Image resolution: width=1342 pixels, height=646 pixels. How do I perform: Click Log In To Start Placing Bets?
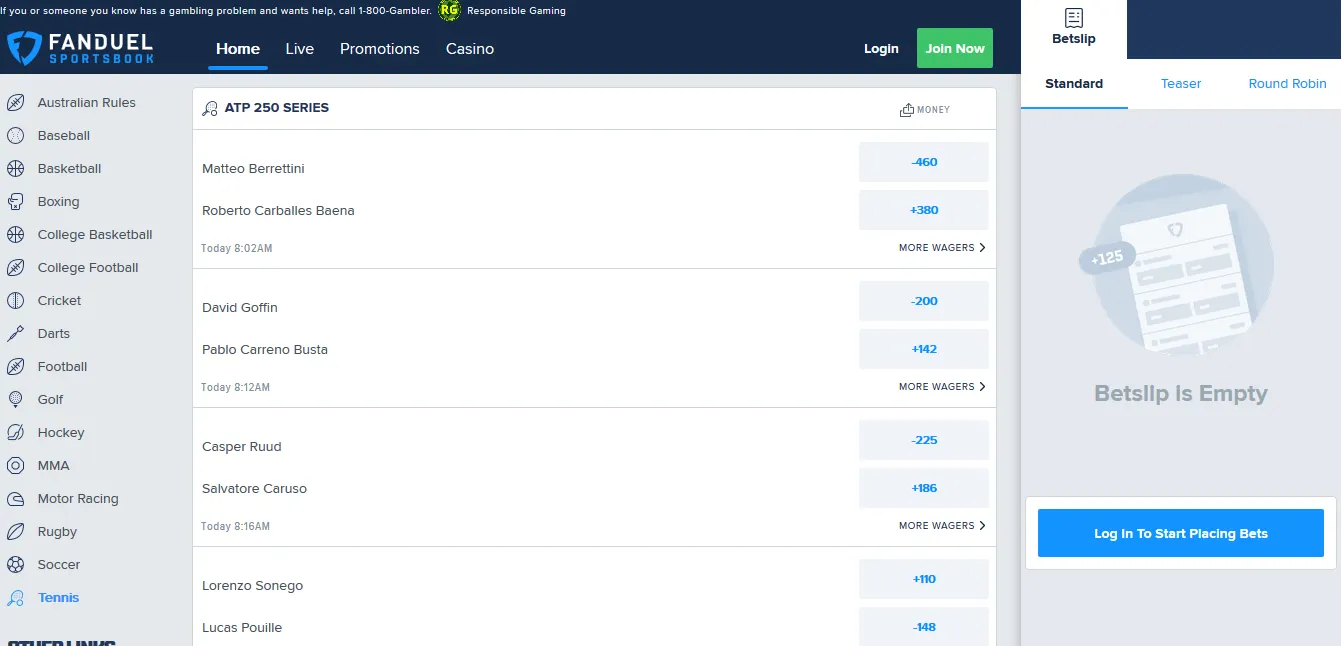click(1180, 533)
